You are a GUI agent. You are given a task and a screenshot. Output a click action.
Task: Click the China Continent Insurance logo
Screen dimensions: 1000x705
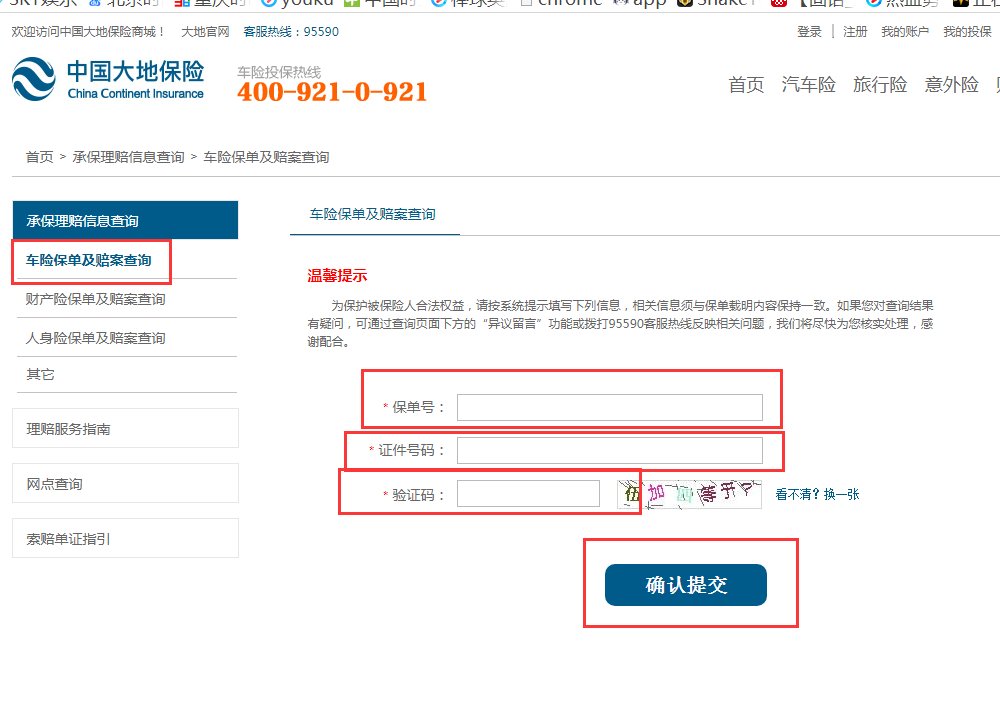pyautogui.click(x=108, y=80)
